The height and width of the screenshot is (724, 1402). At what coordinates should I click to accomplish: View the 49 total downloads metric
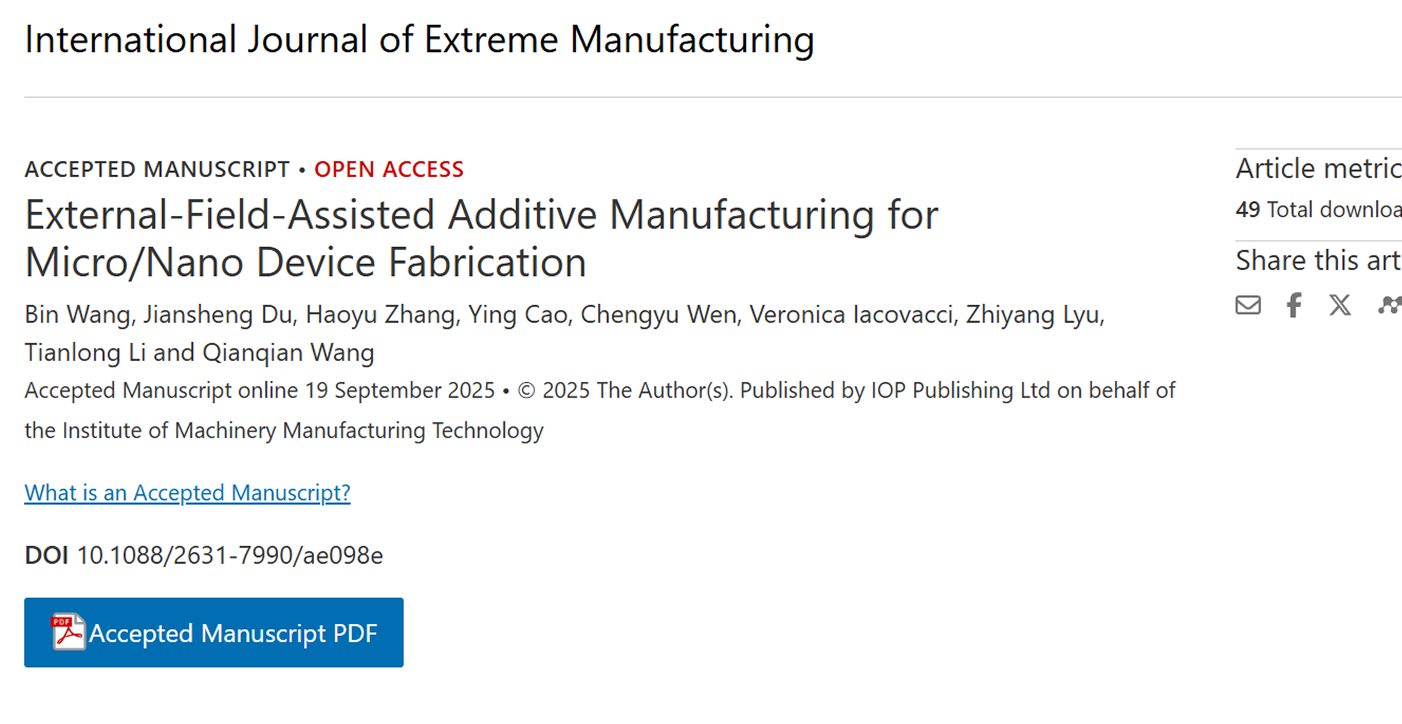[1318, 210]
